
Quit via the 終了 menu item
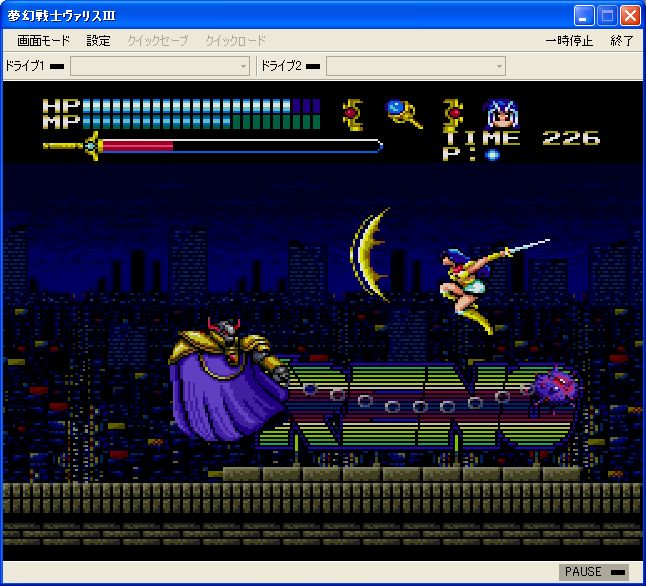pos(622,41)
